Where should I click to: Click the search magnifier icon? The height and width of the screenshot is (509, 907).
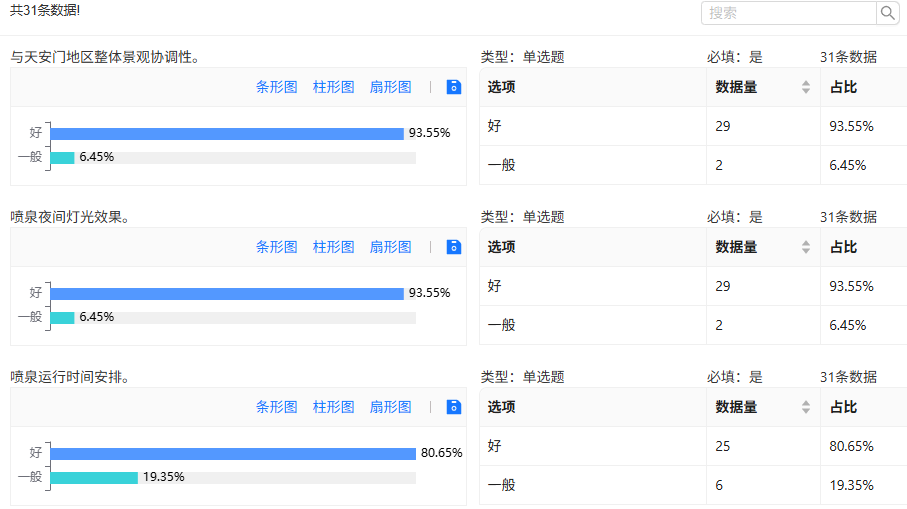point(887,13)
